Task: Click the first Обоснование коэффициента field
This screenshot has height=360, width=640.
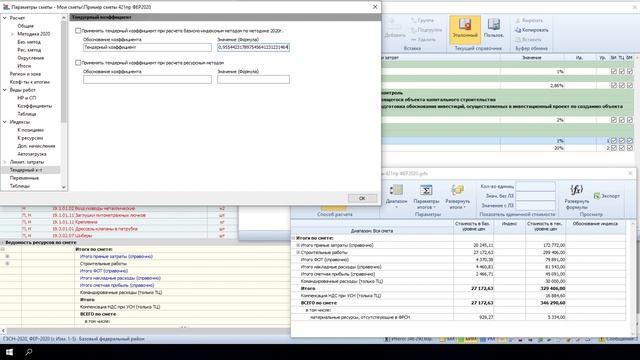Action: click(147, 47)
